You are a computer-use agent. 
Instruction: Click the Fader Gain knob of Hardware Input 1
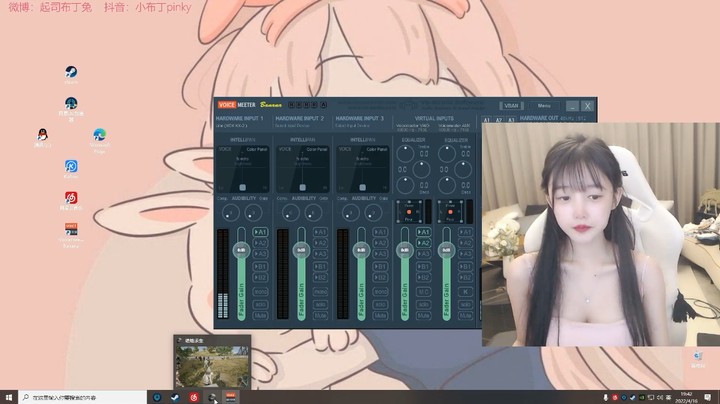coord(241,250)
